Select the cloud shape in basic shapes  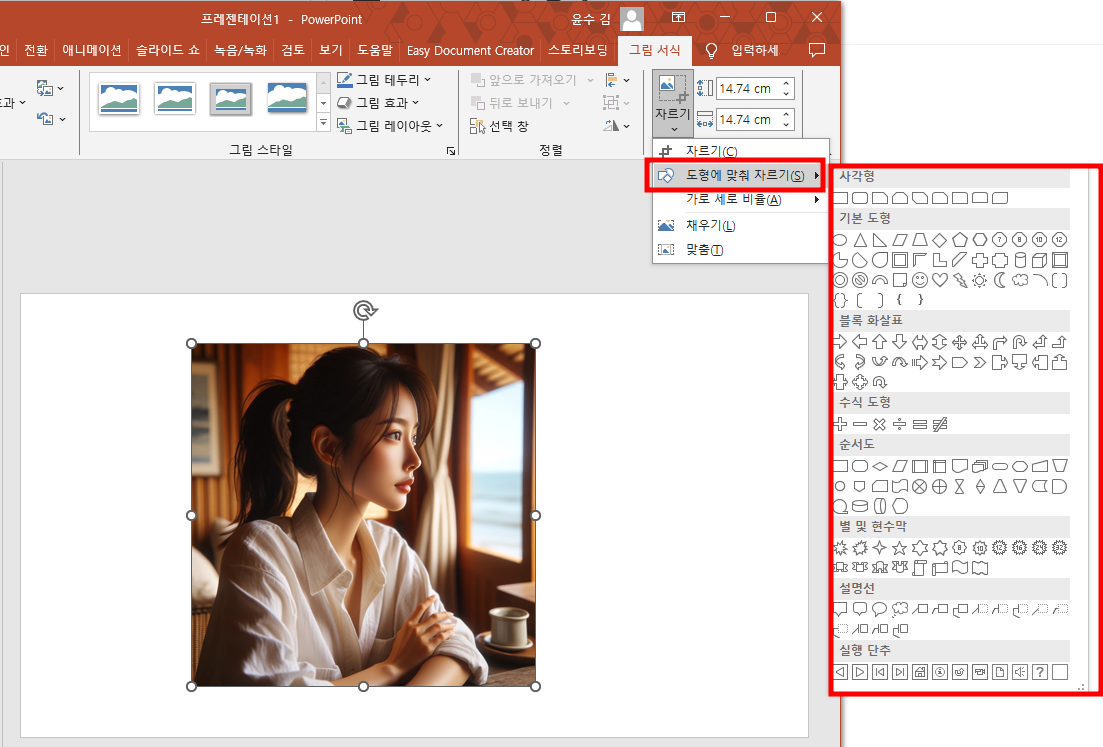[1022, 279]
